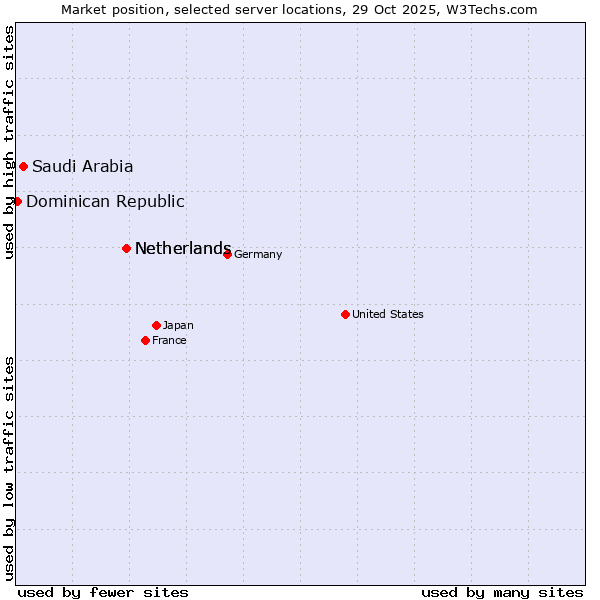Viewport: 600px width, 600px height.
Task: Click the 'France' text label
Action: click(x=169, y=341)
